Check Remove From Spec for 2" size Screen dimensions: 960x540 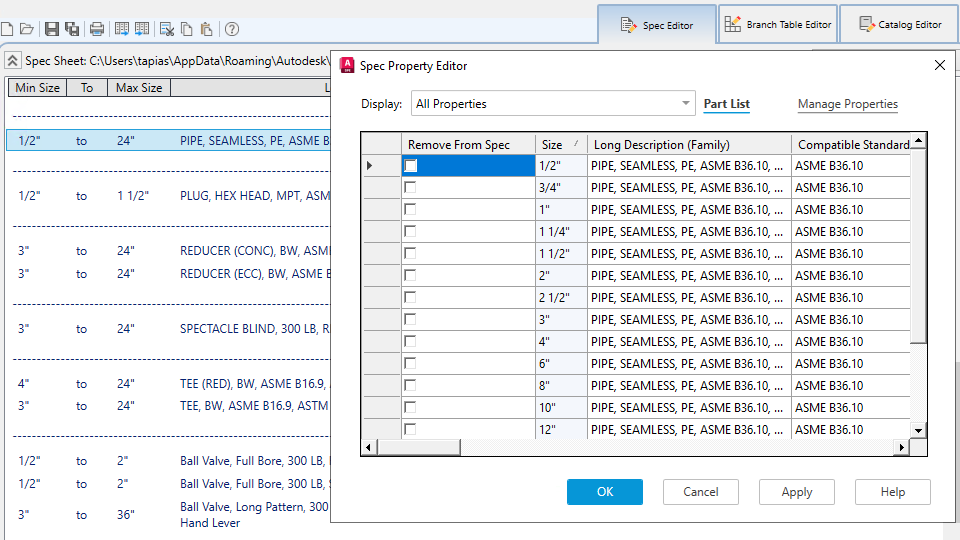point(410,276)
